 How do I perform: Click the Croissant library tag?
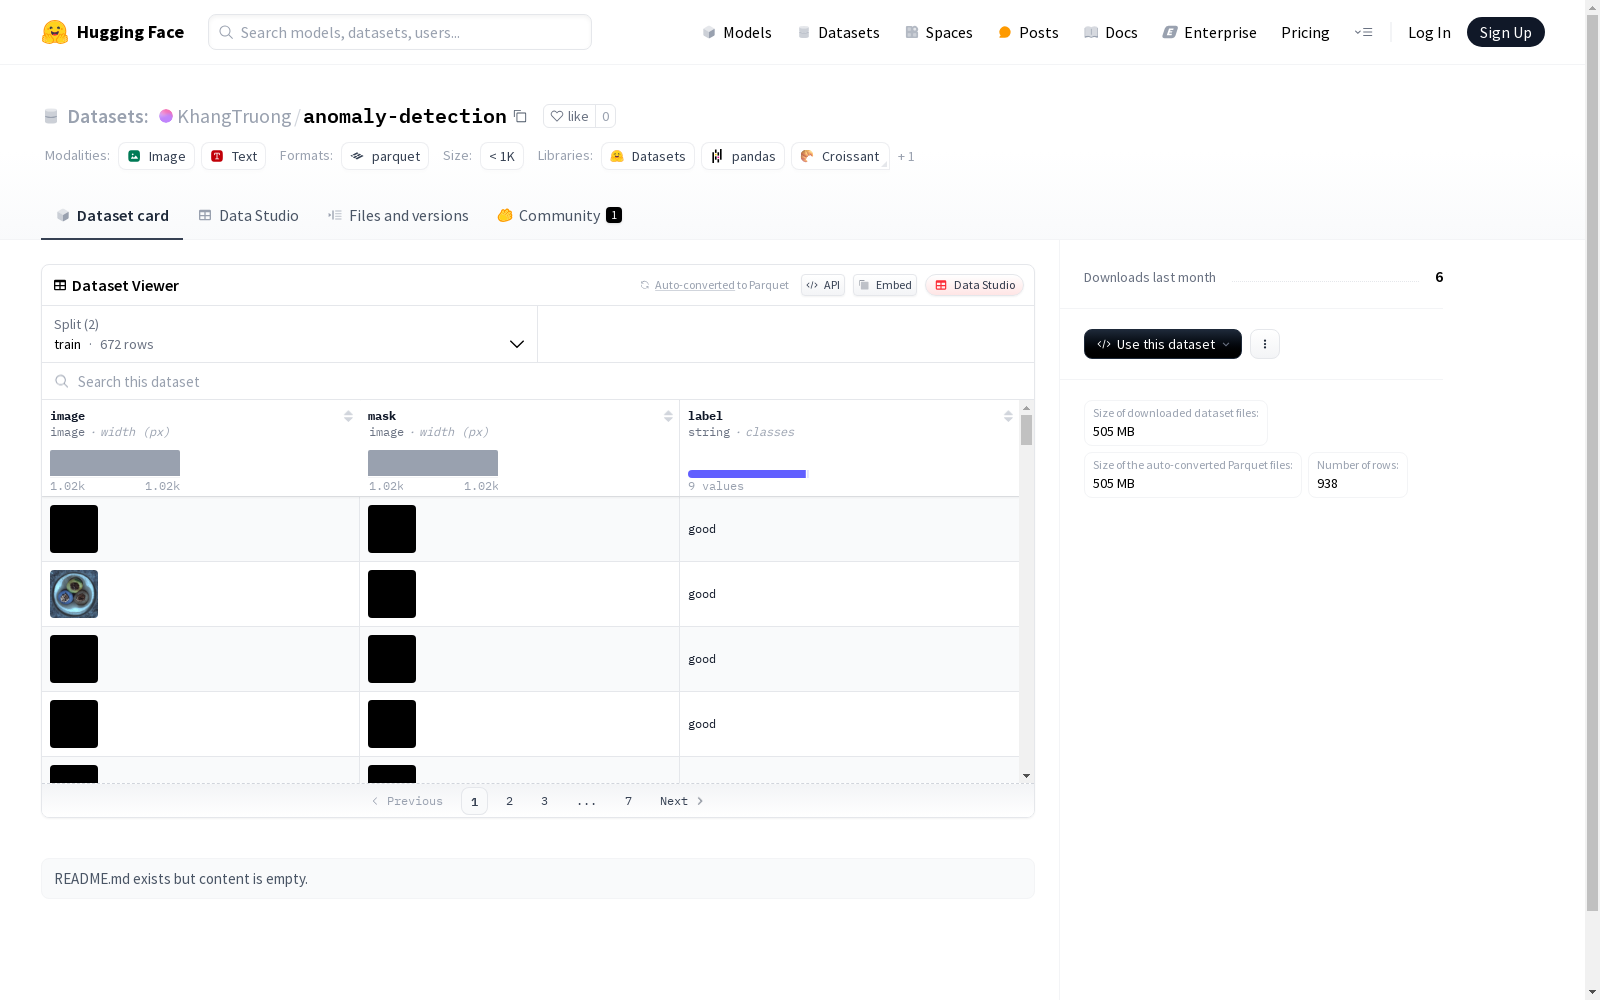pos(840,156)
